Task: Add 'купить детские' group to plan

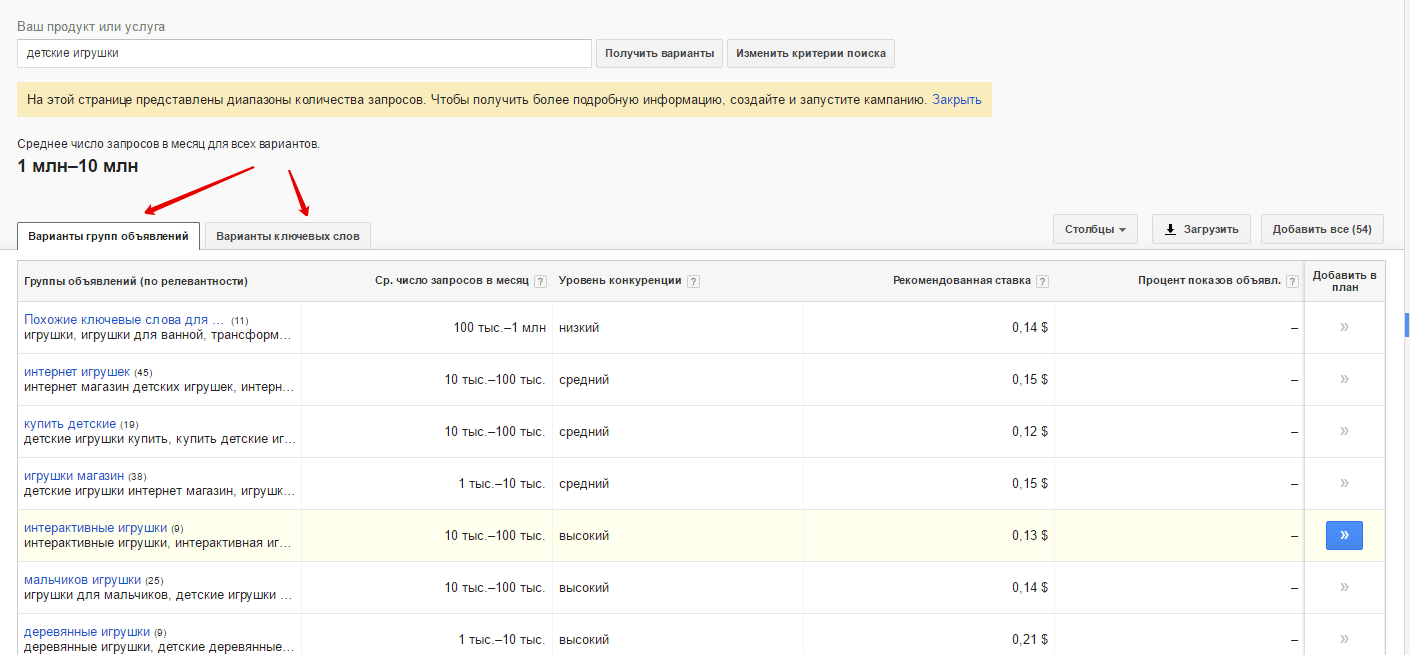Action: pos(1344,431)
